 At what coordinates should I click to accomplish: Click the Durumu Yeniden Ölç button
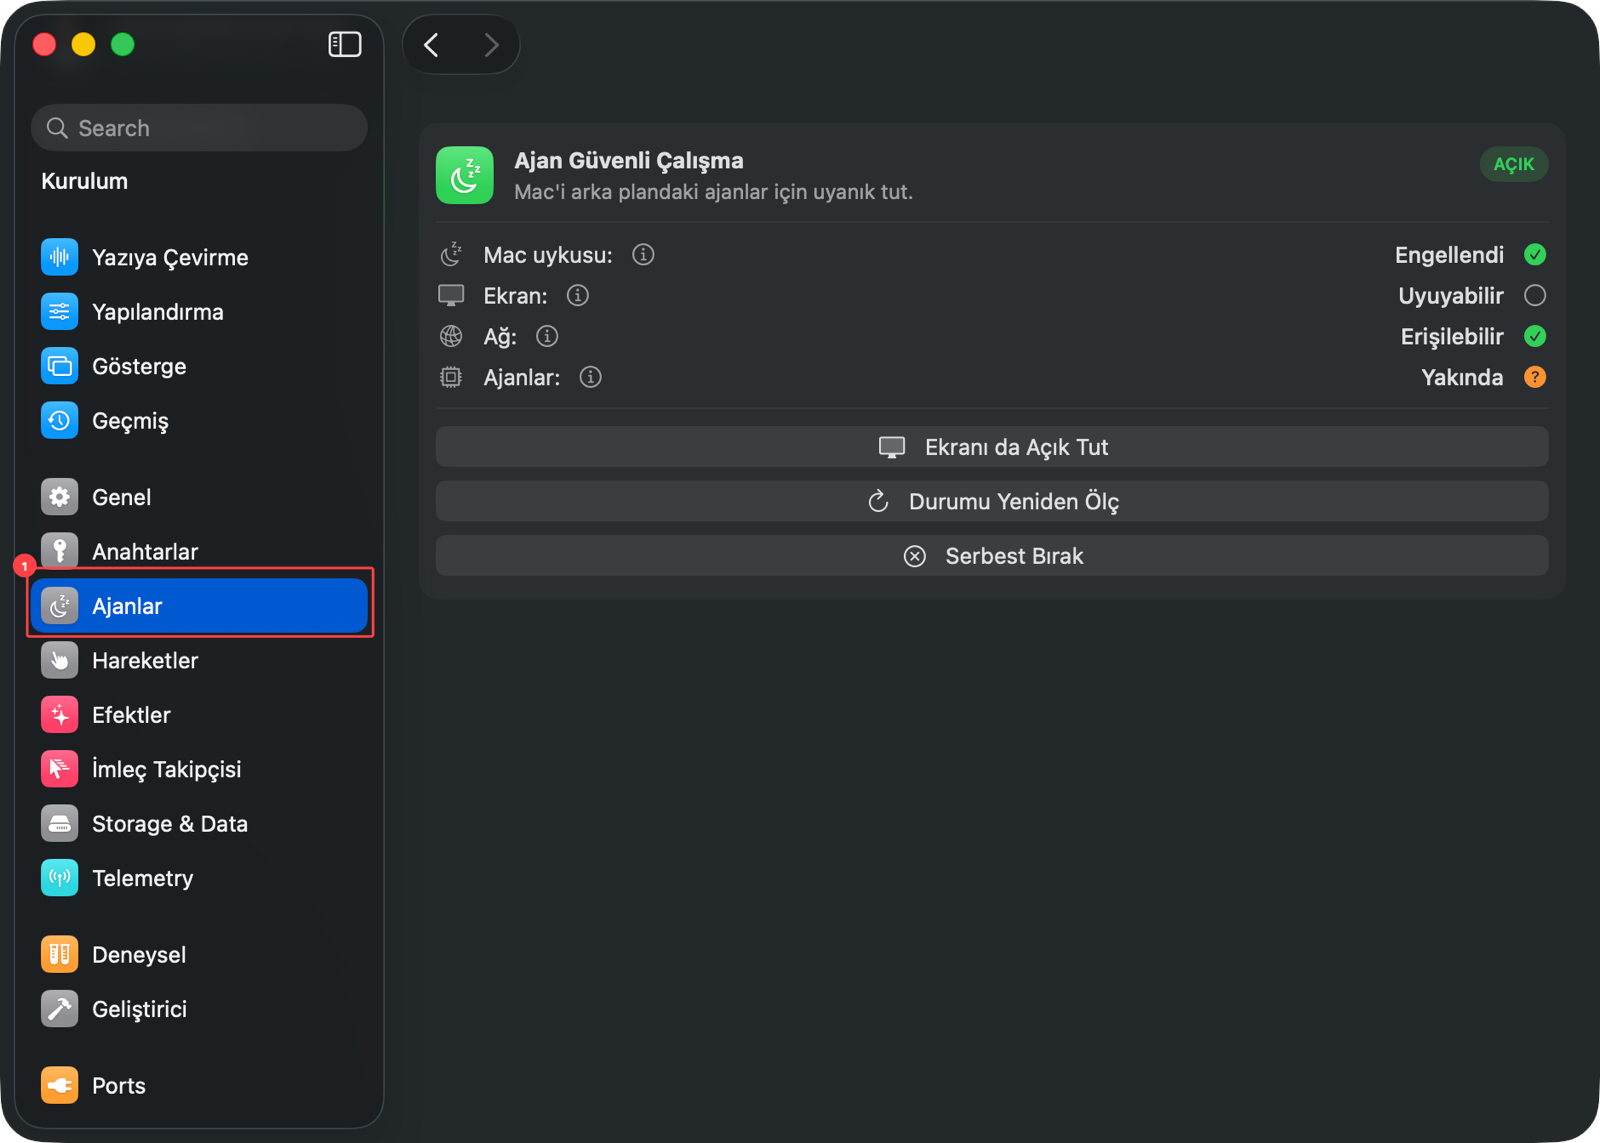(x=992, y=501)
